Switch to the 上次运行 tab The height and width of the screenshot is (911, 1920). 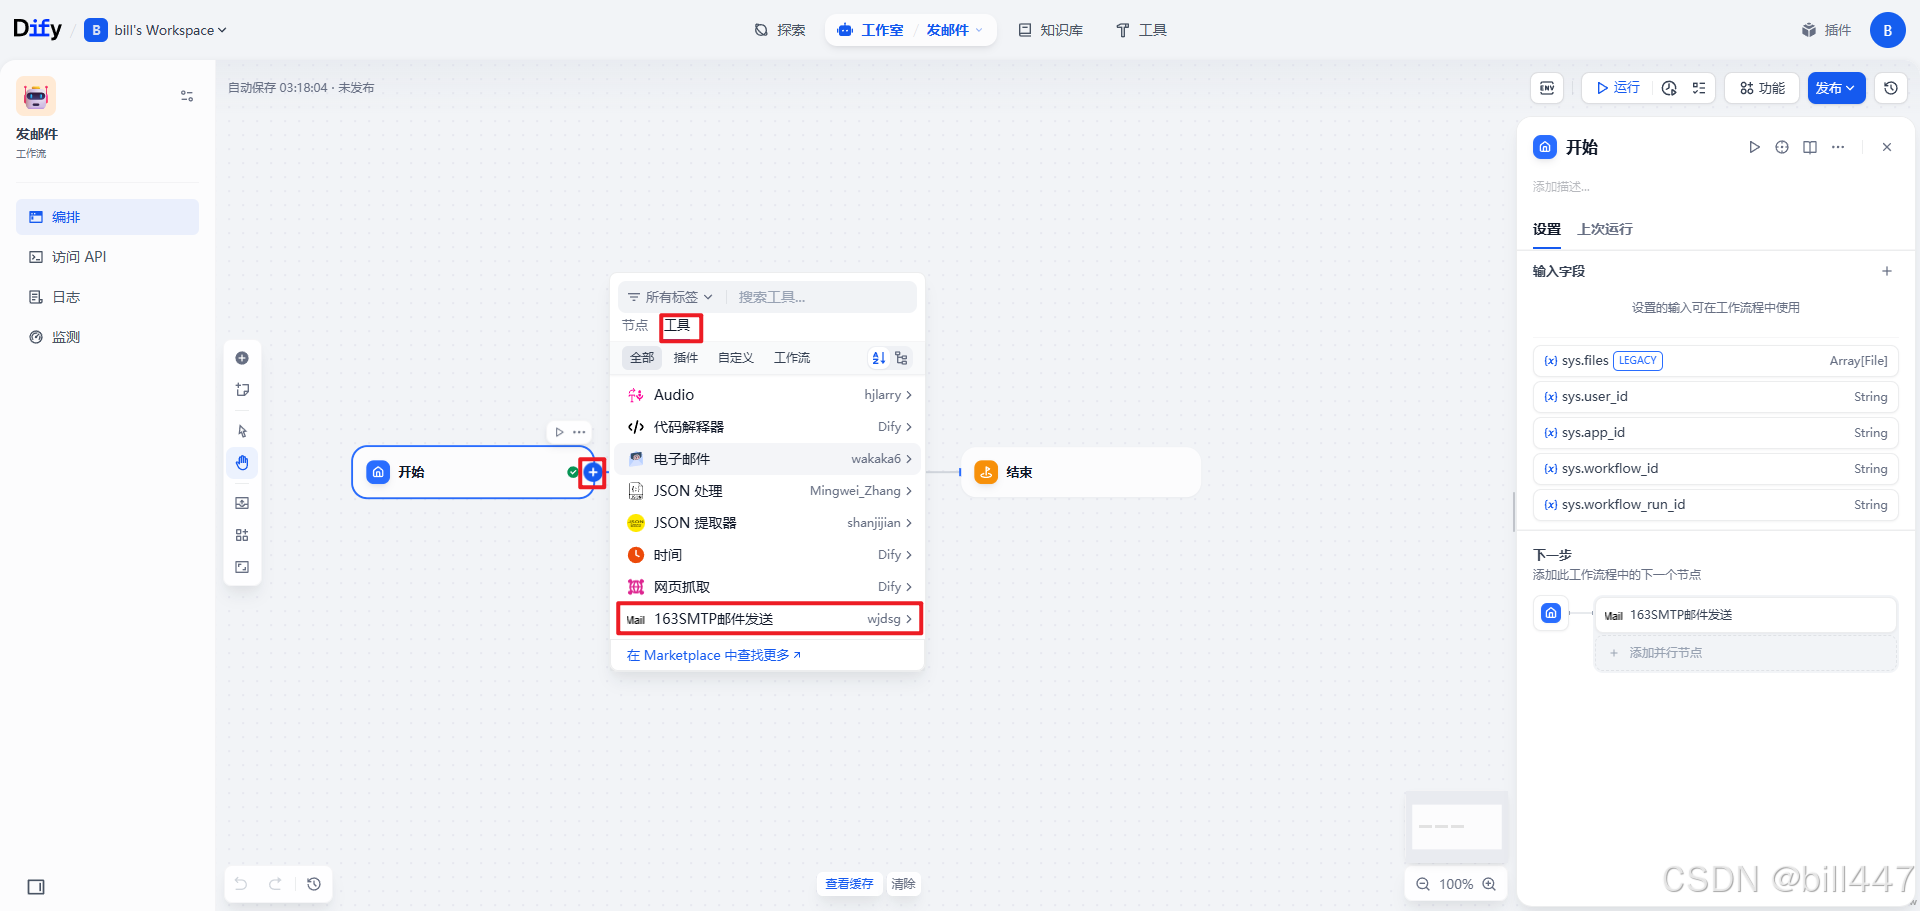(1605, 229)
